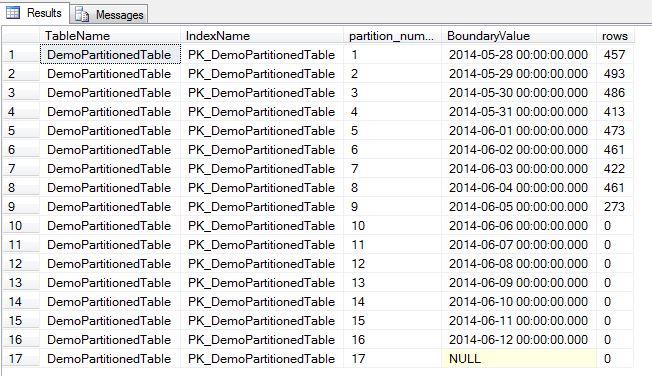Click boundary value 2014-06-05 00:00:00.000

(519, 207)
